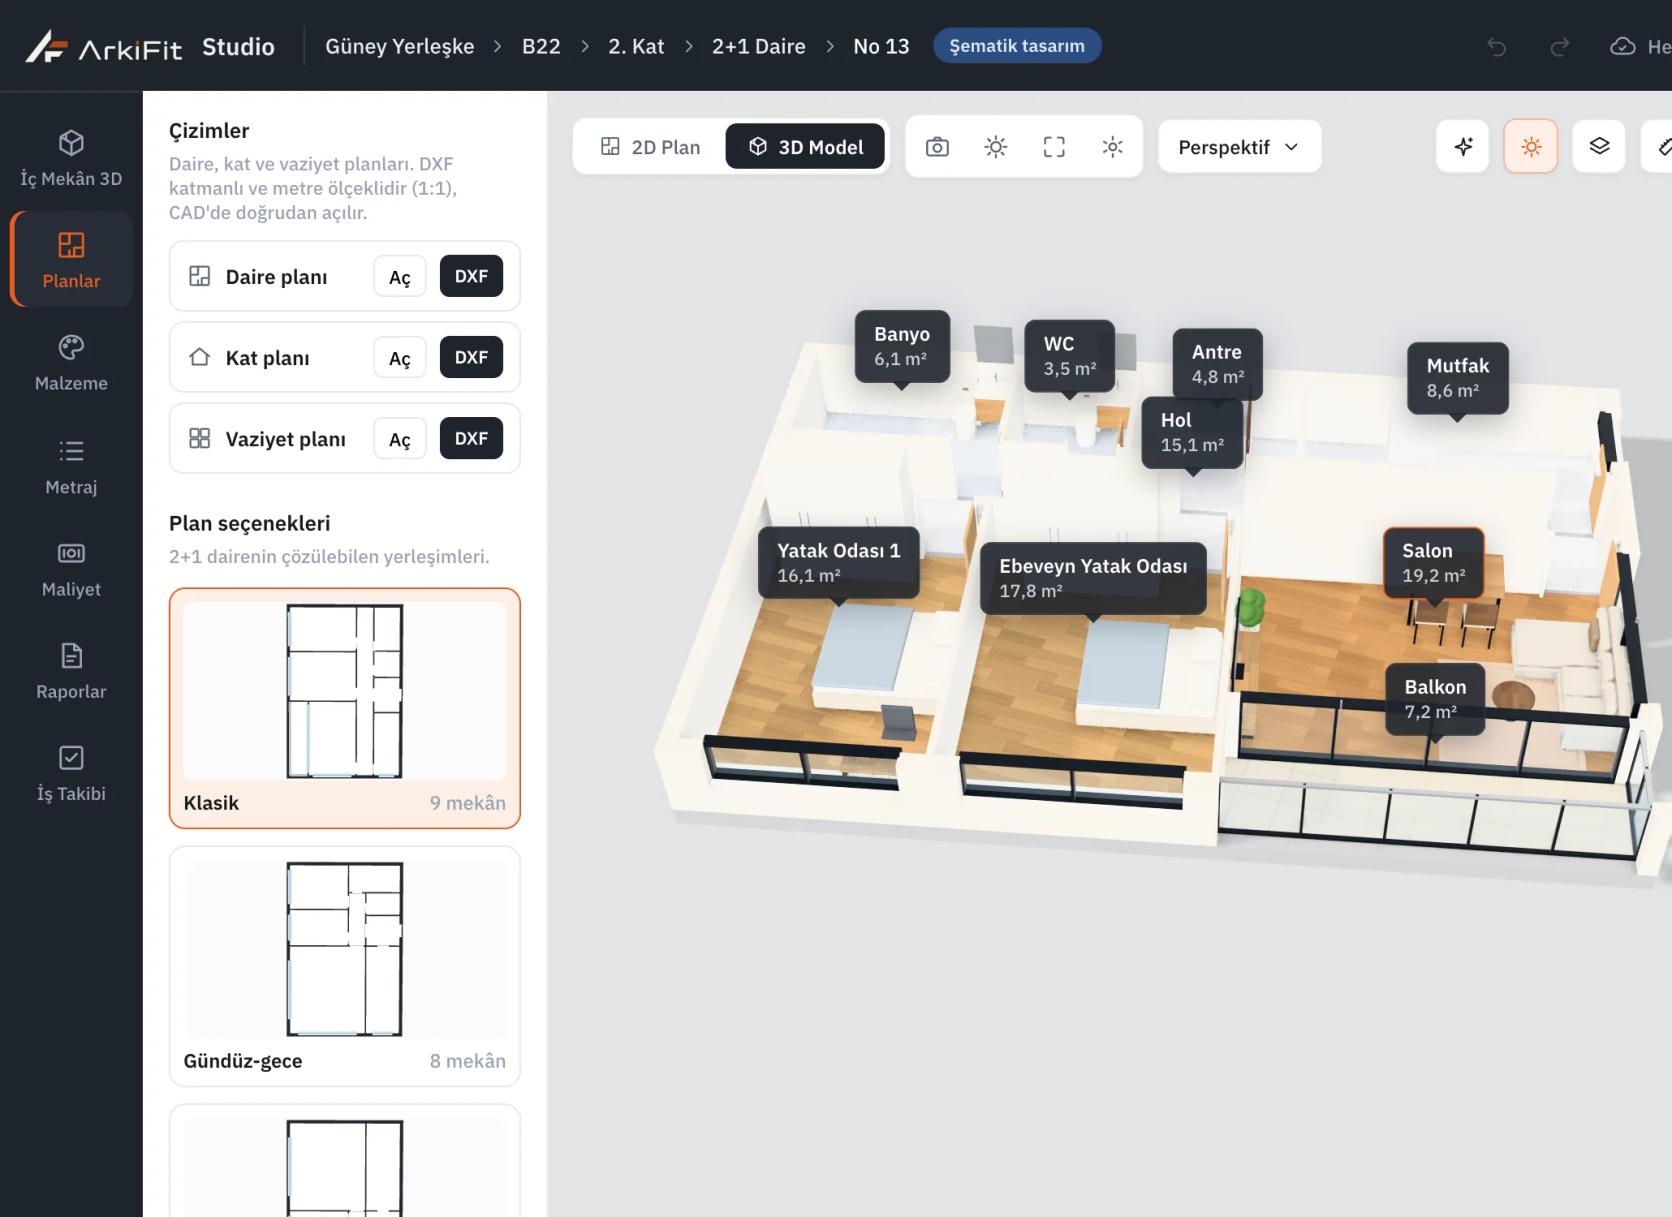Download Daire planı as DXF

point(471,276)
